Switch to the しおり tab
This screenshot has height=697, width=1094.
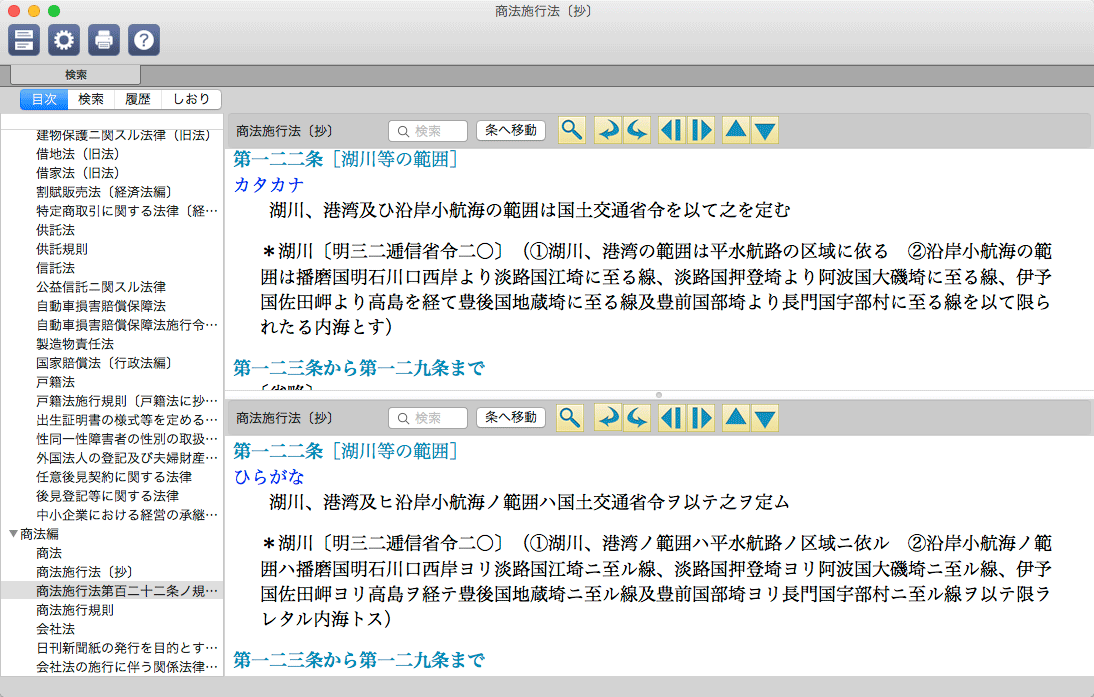191,99
